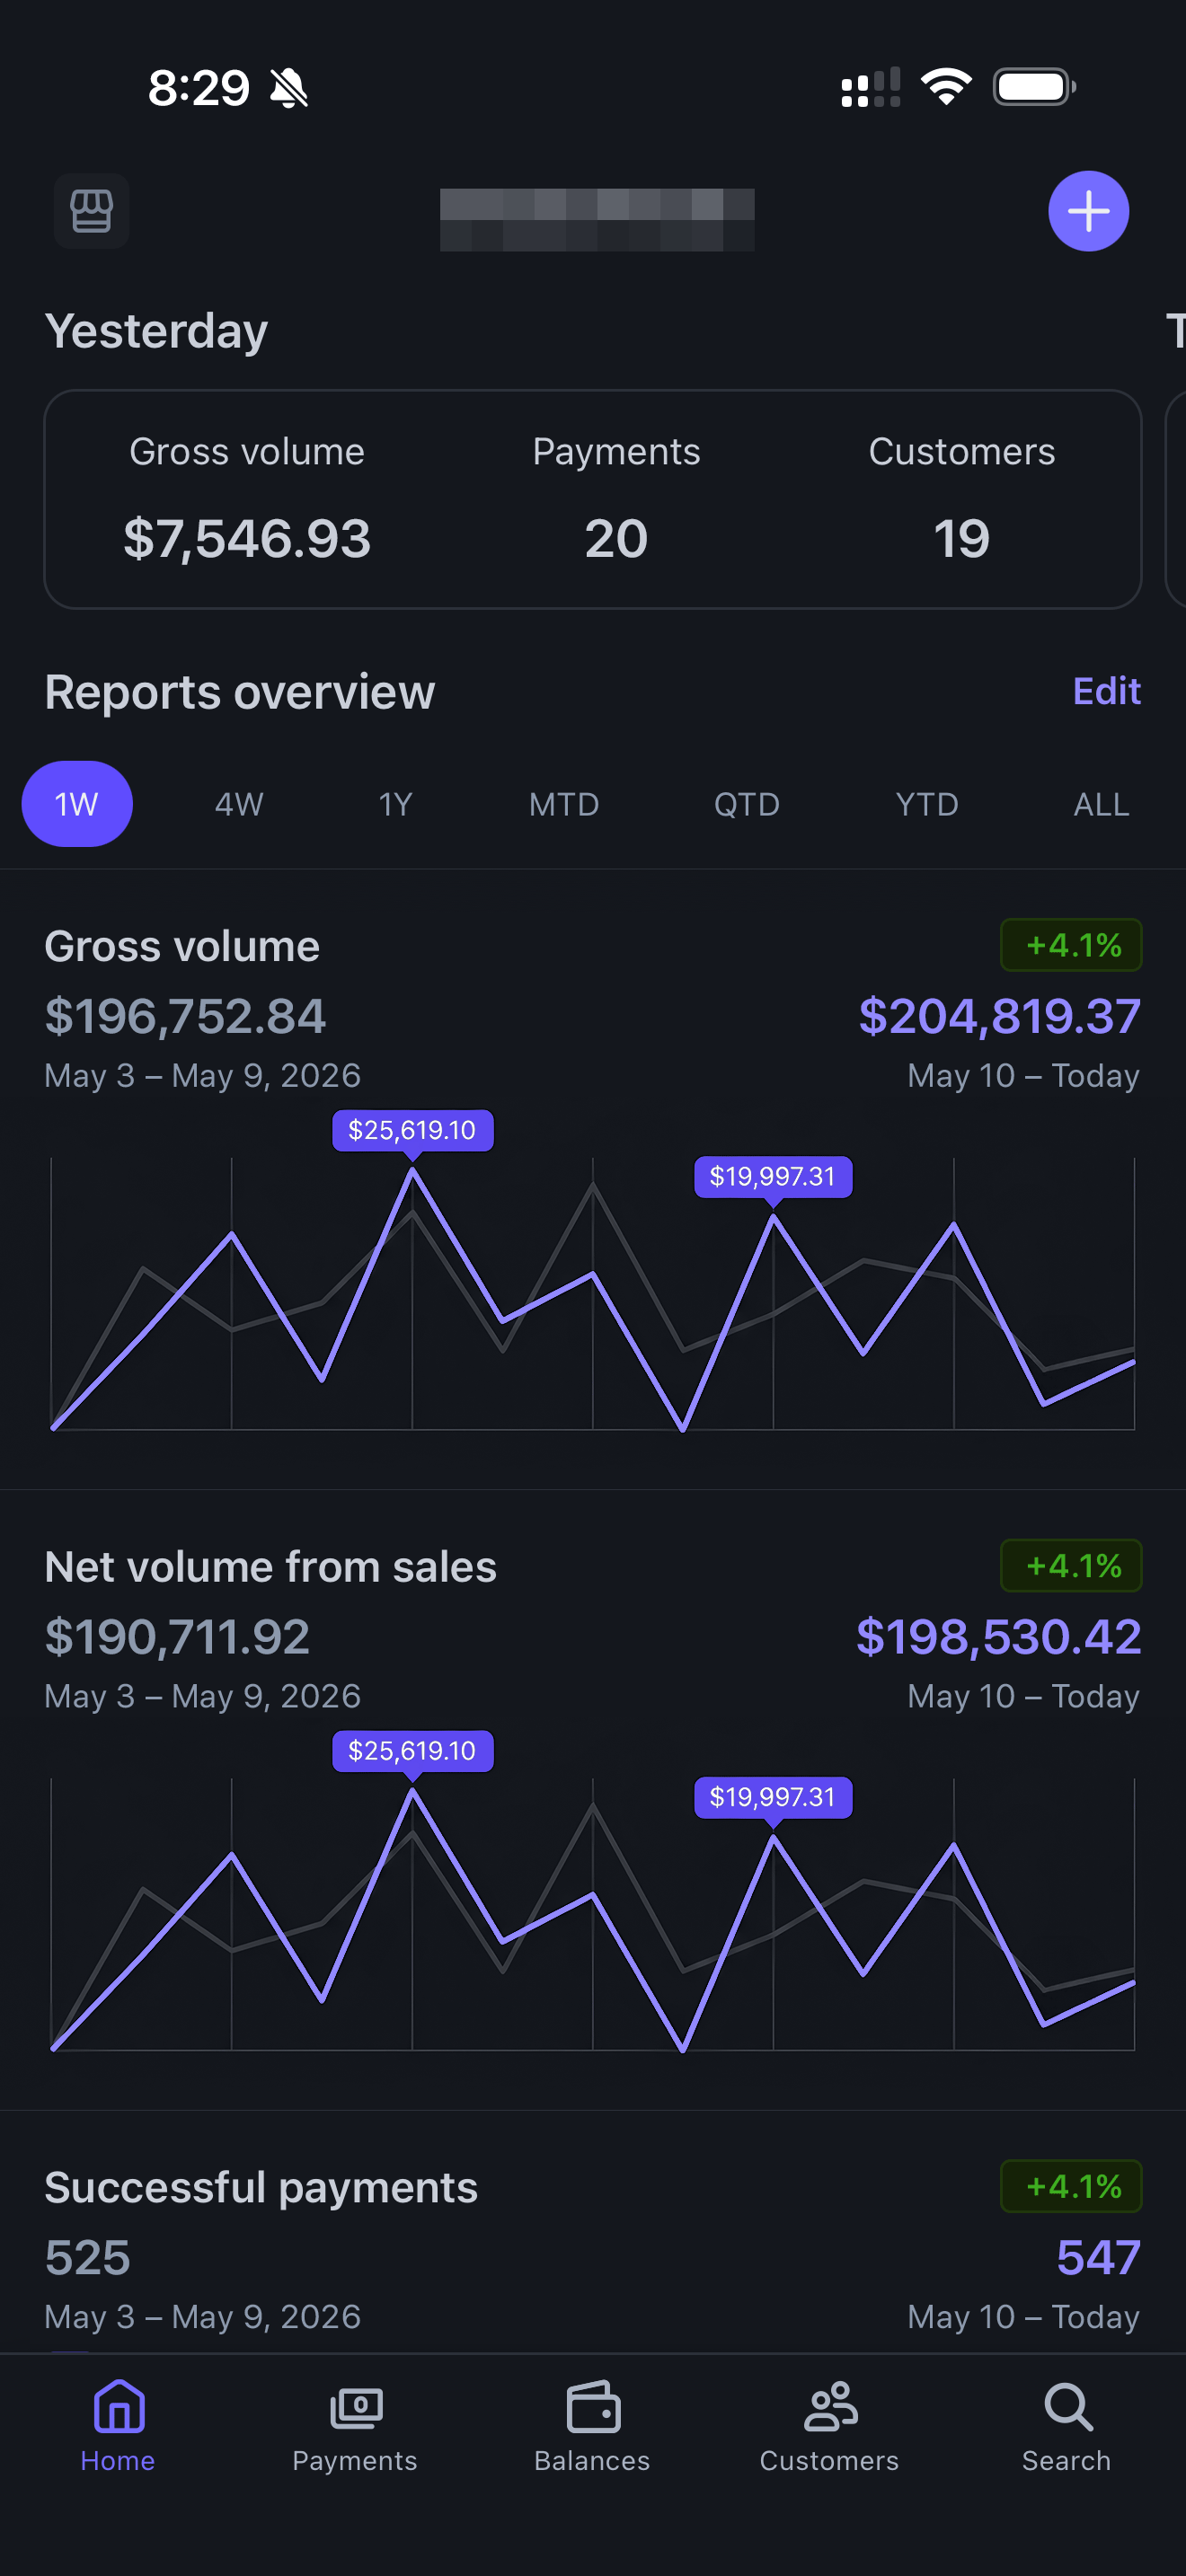The image size is (1186, 2576).
Task: Tap May 10 – Today under Net volume
Action: 1024,1697
